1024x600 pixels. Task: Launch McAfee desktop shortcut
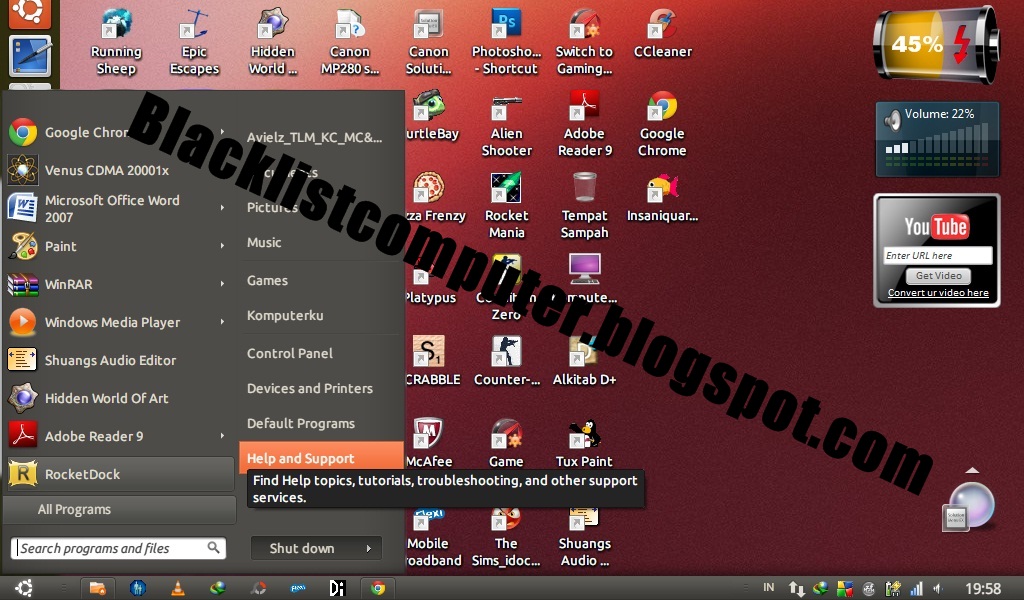tap(429, 443)
